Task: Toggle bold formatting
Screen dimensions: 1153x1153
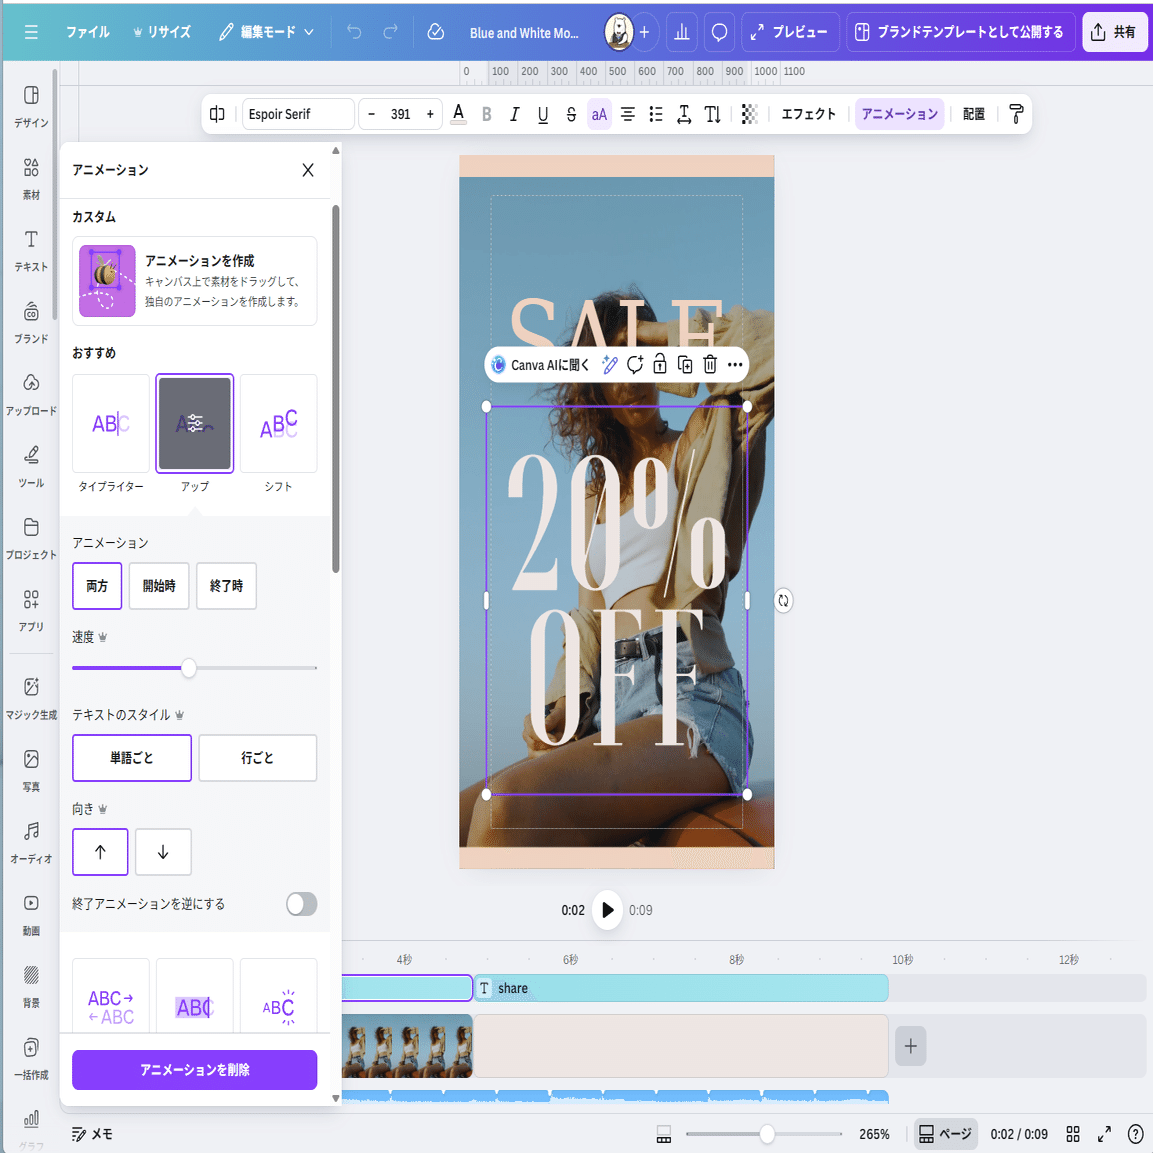Action: (486, 114)
